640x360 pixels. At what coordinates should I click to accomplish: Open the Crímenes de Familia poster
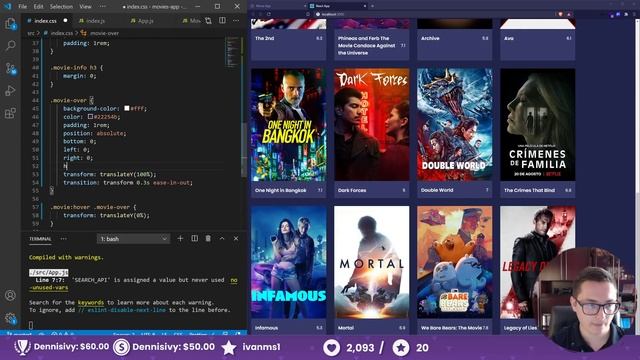pyautogui.click(x=538, y=124)
